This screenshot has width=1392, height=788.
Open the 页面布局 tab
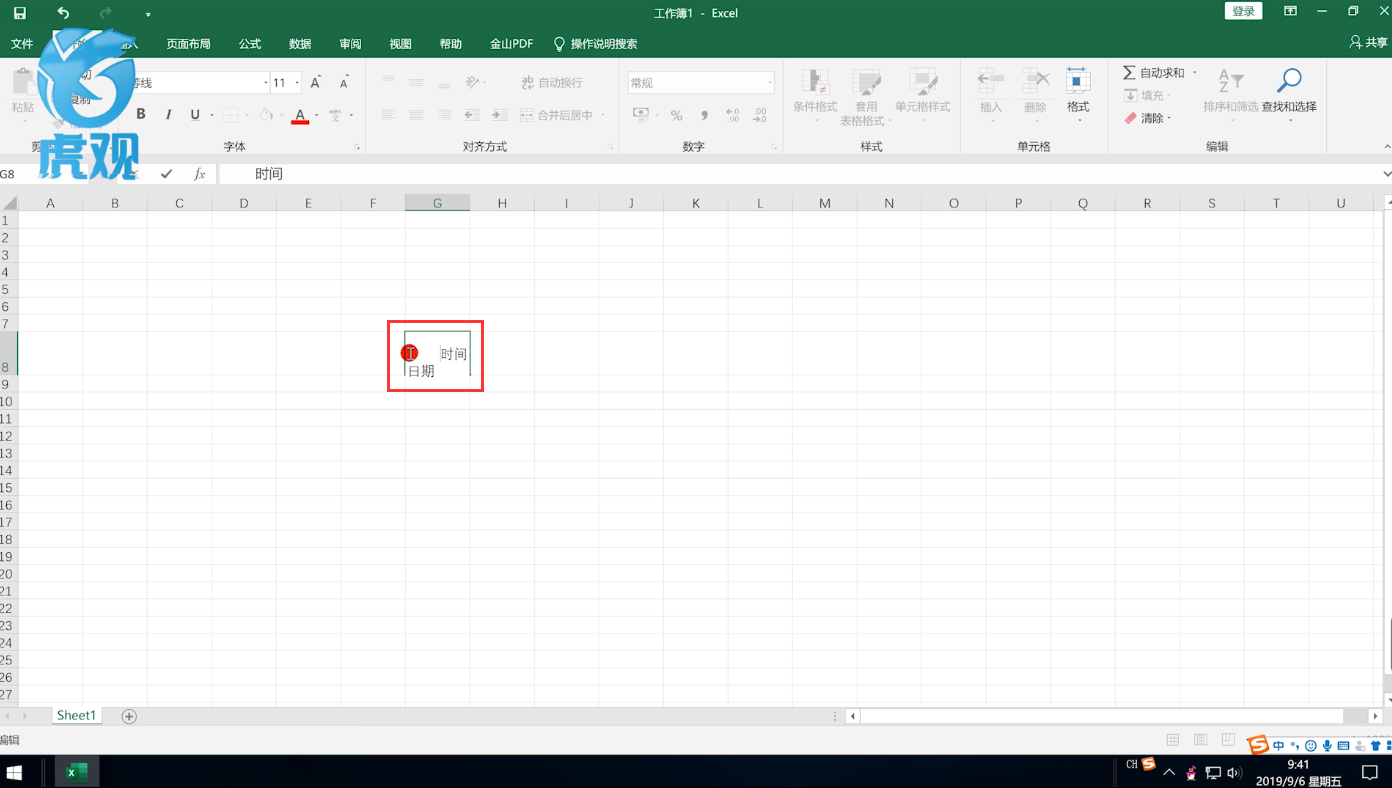[189, 44]
